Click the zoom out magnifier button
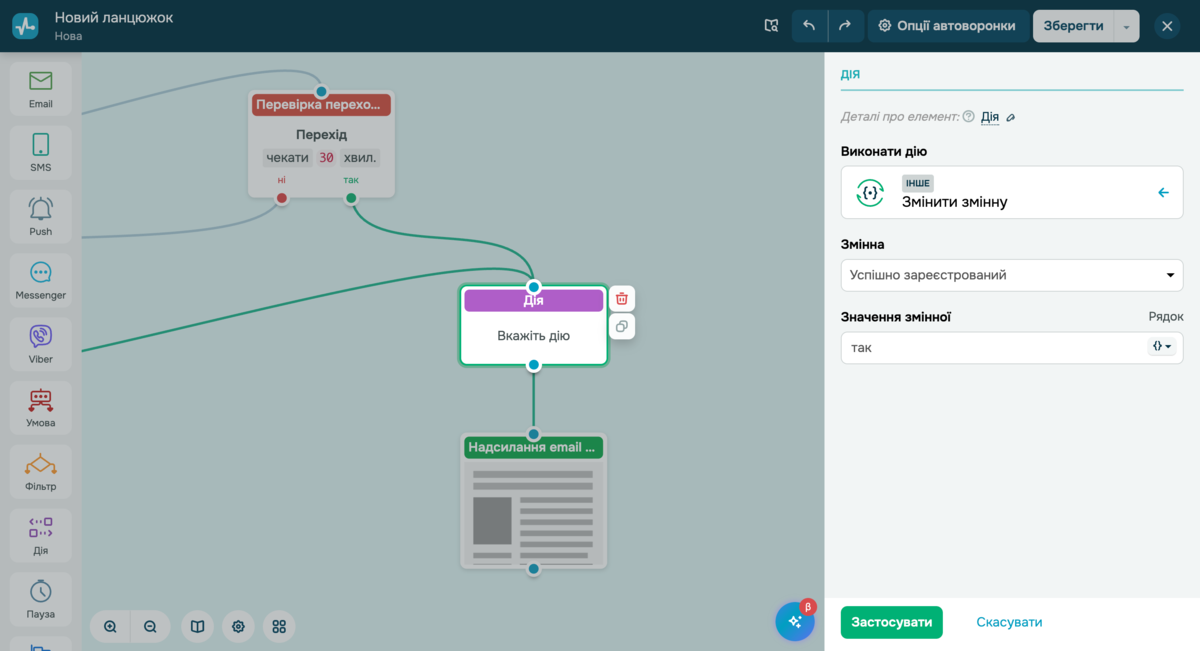 click(x=150, y=626)
